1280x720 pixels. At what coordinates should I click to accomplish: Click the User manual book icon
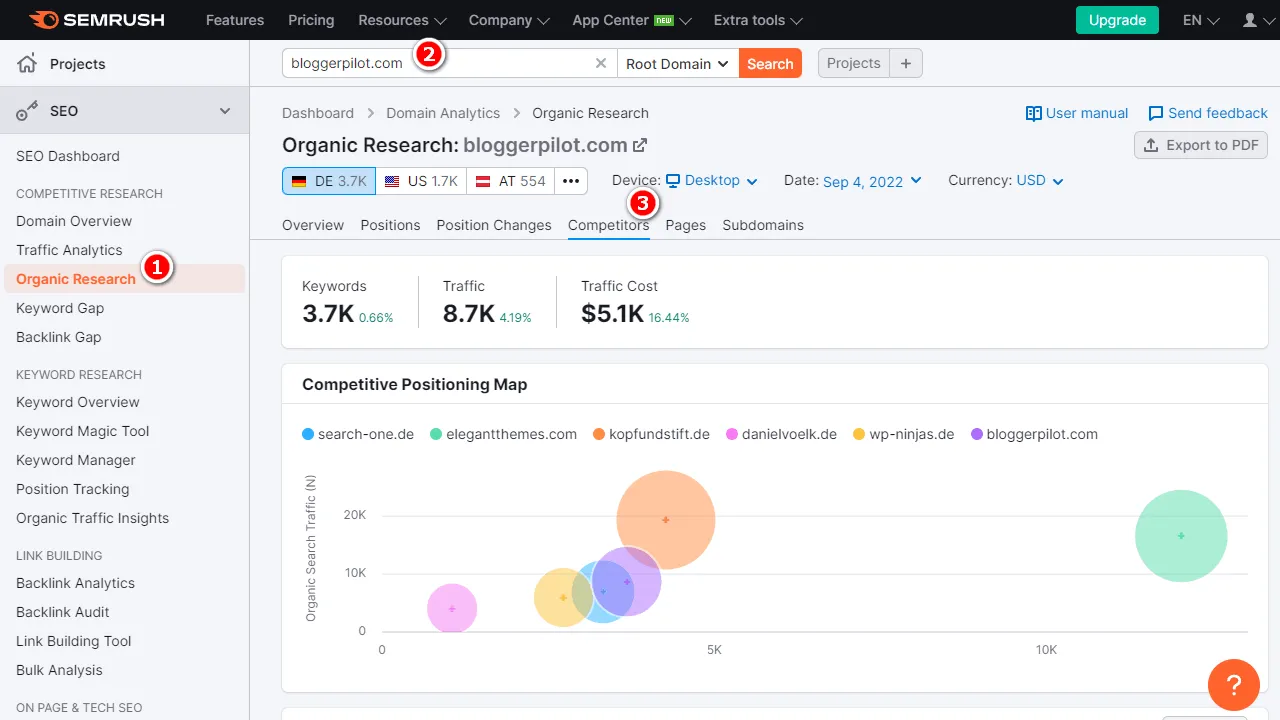[x=1034, y=113]
